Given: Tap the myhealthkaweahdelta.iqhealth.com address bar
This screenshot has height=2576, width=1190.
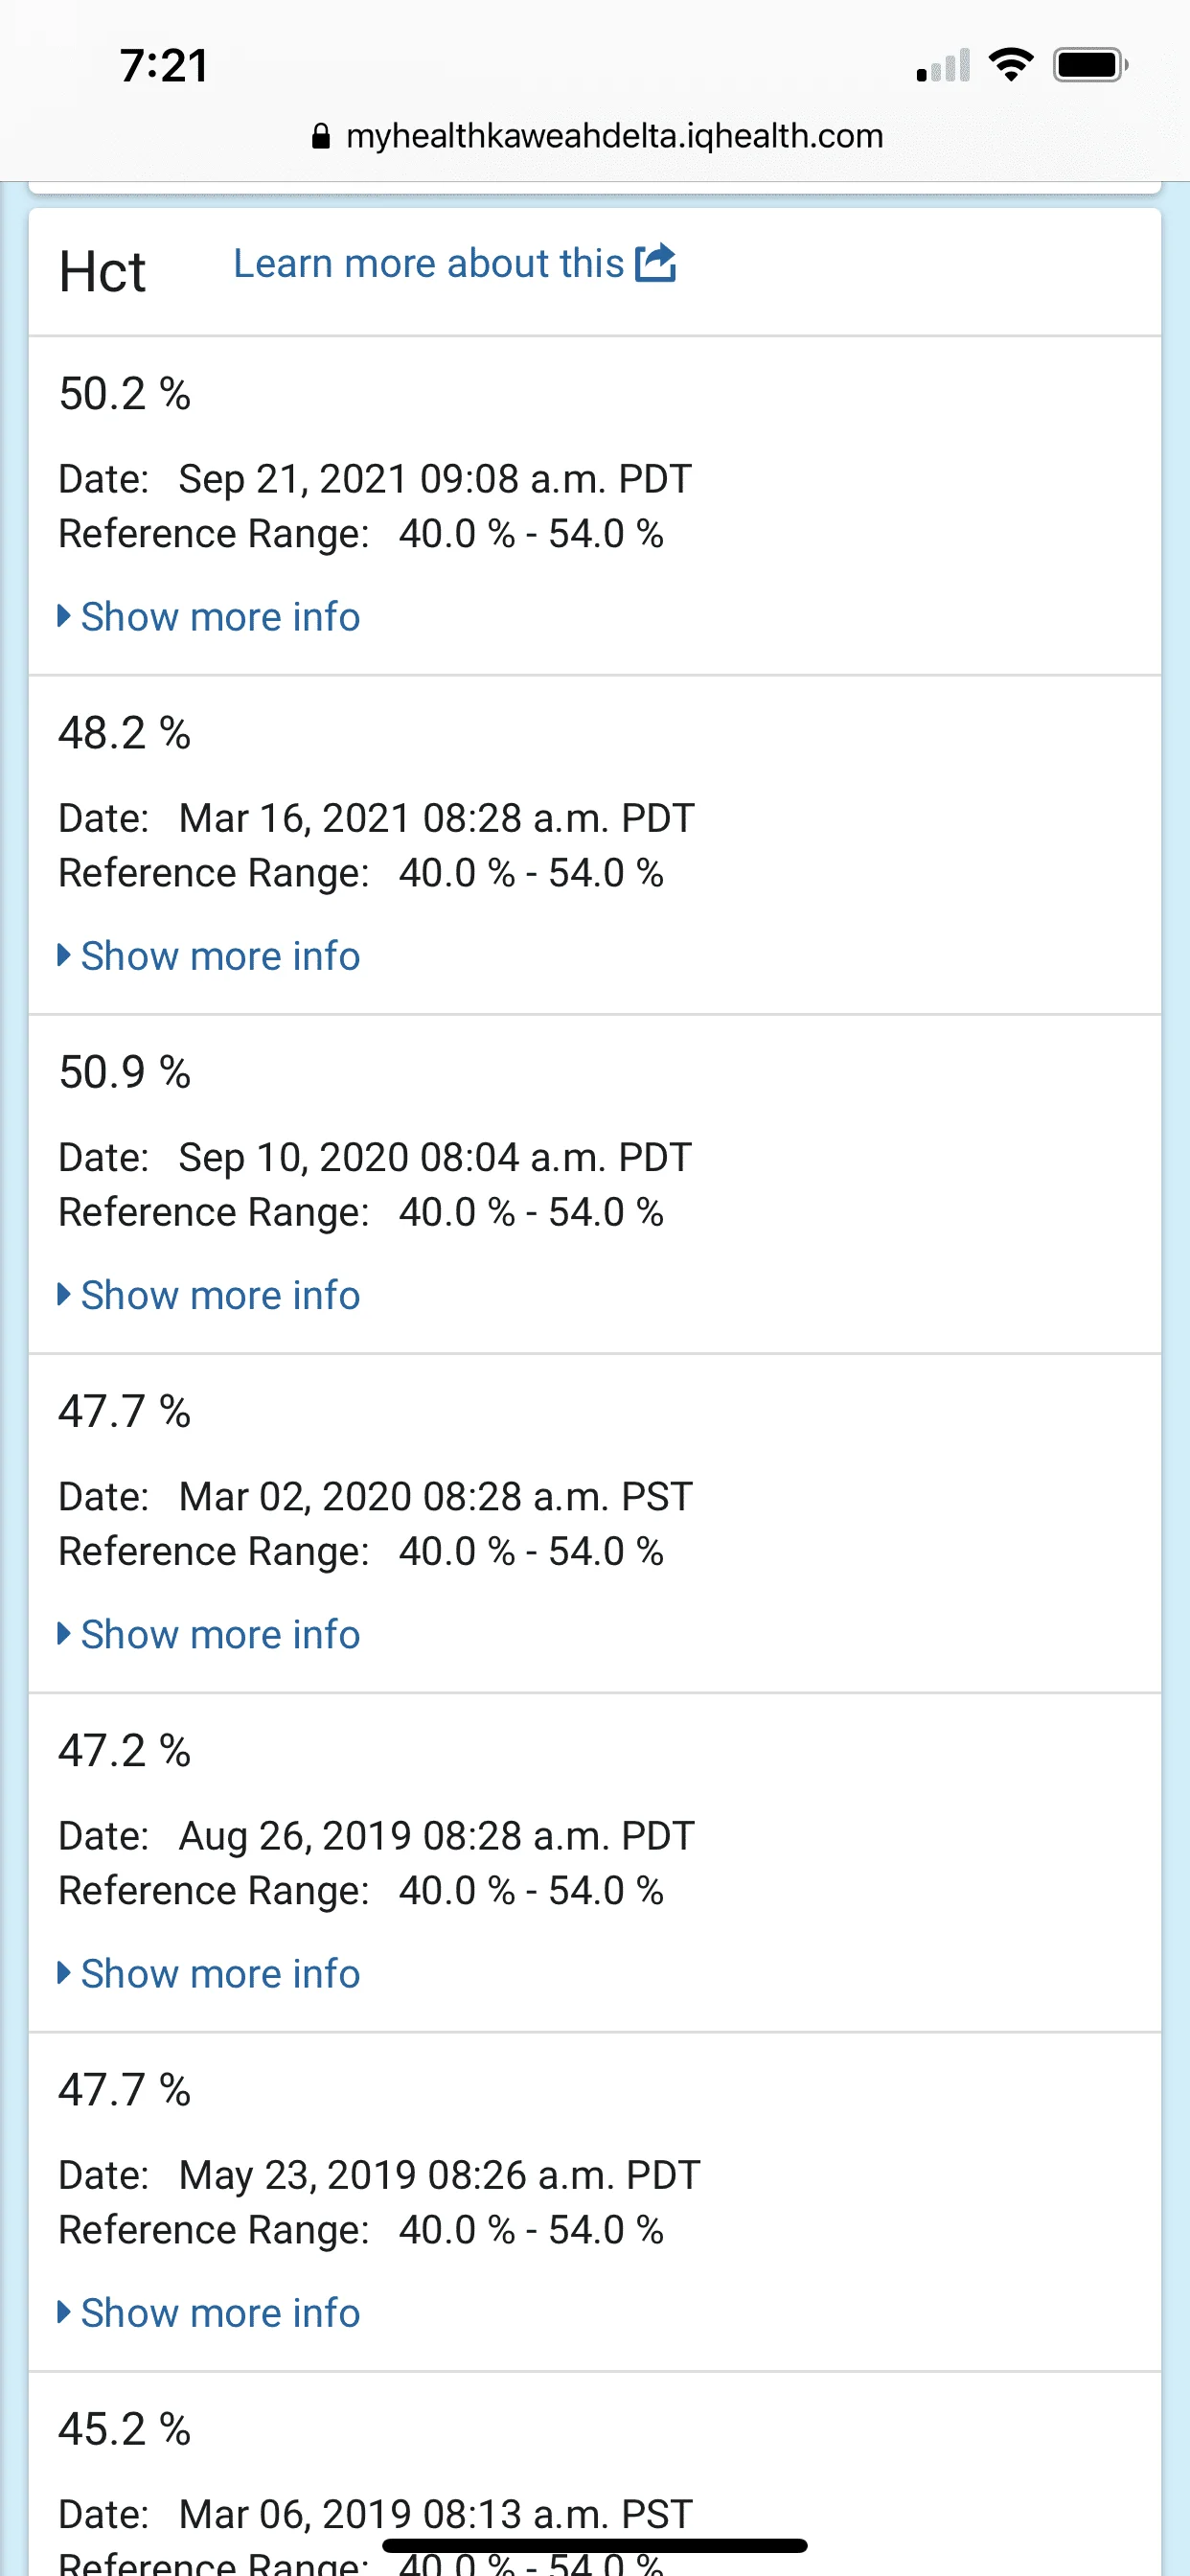Looking at the screenshot, I should tap(614, 136).
